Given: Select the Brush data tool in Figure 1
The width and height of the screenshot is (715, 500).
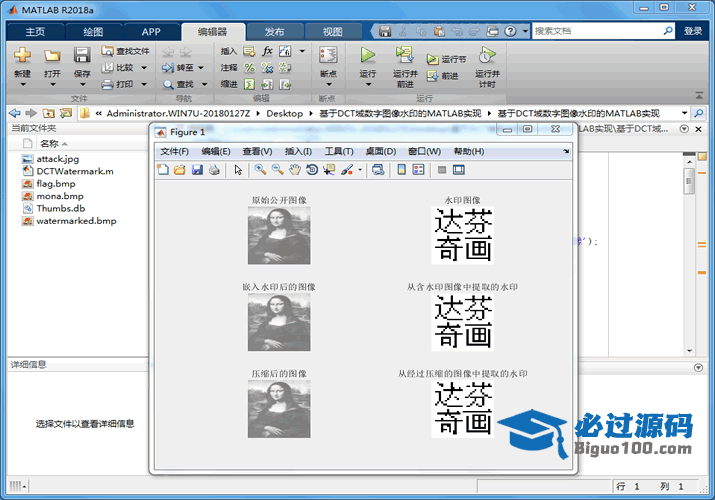Looking at the screenshot, I should coord(347,170).
